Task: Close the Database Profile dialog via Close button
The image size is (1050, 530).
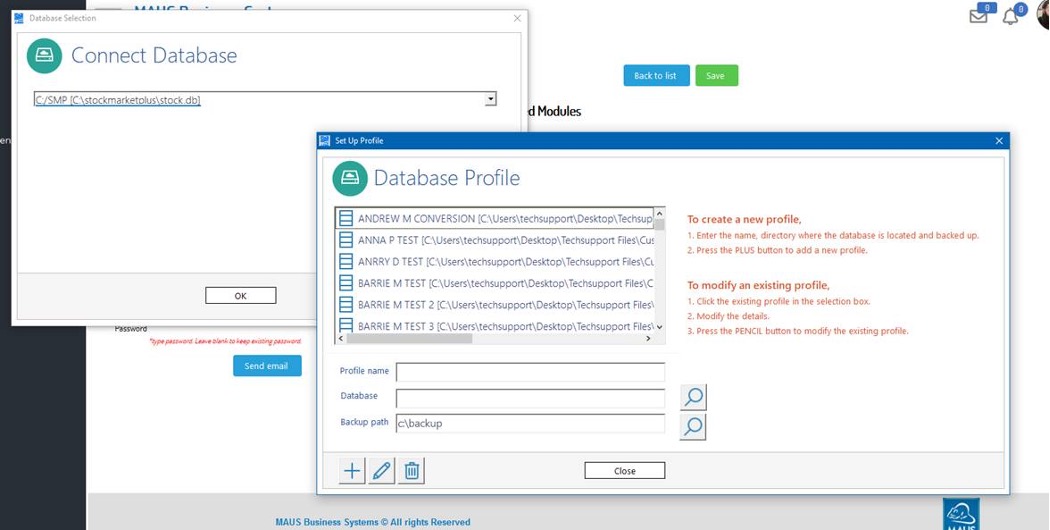Action: 625,470
